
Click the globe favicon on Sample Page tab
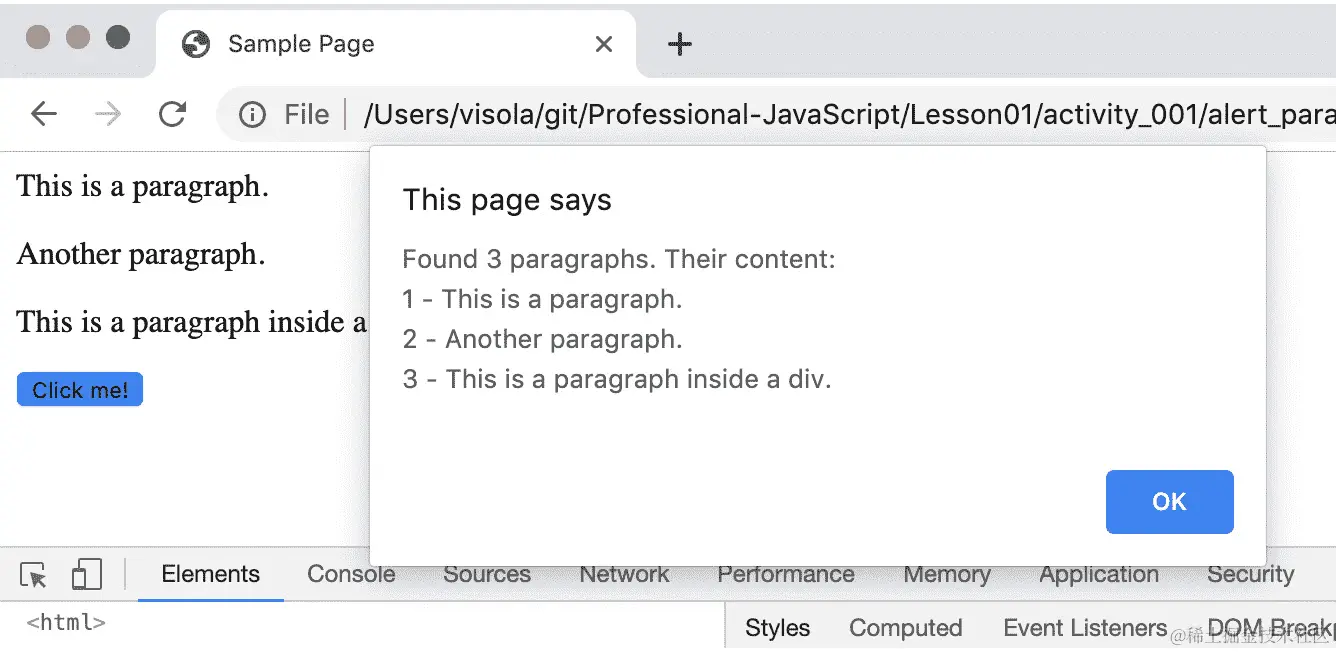(x=196, y=44)
